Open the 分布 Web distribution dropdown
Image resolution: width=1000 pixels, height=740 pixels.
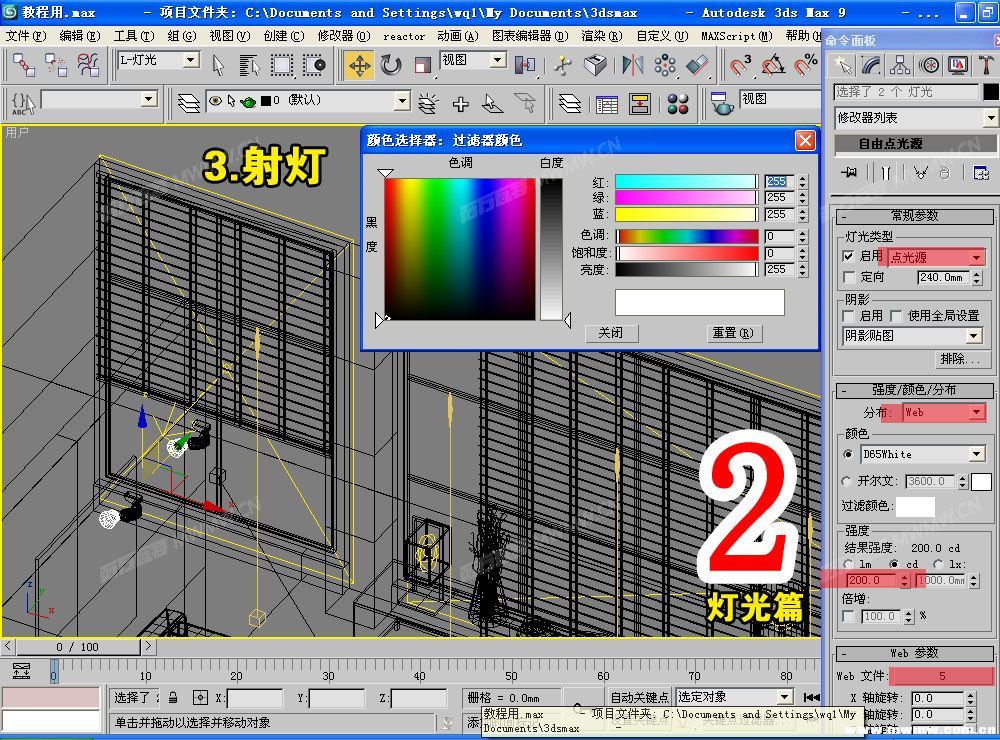(976, 413)
